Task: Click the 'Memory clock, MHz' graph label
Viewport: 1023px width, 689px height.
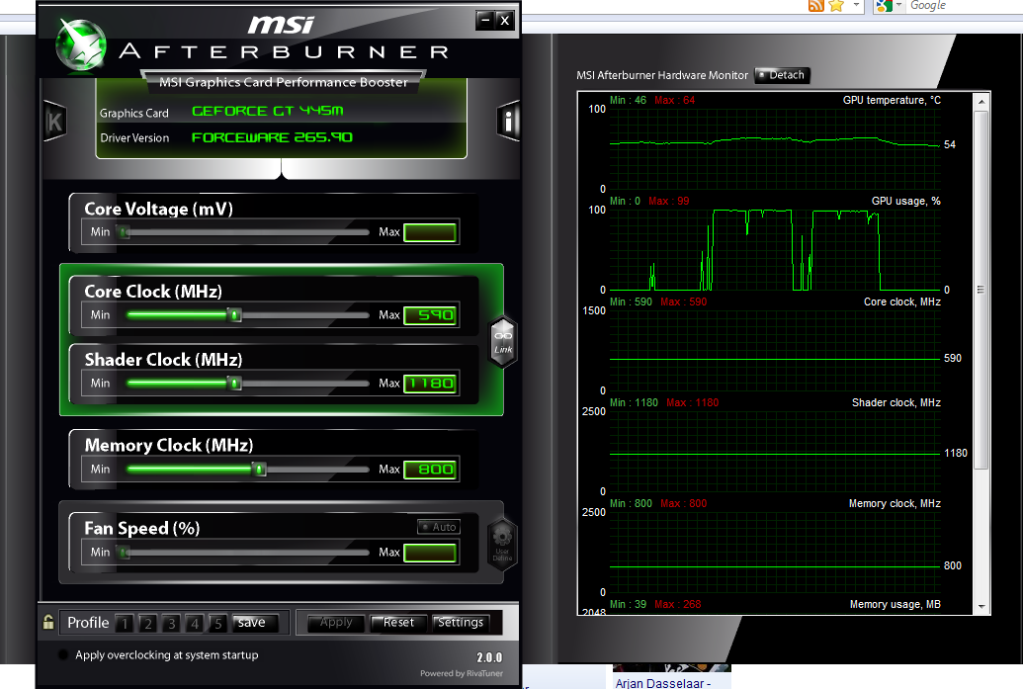Action: click(895, 504)
